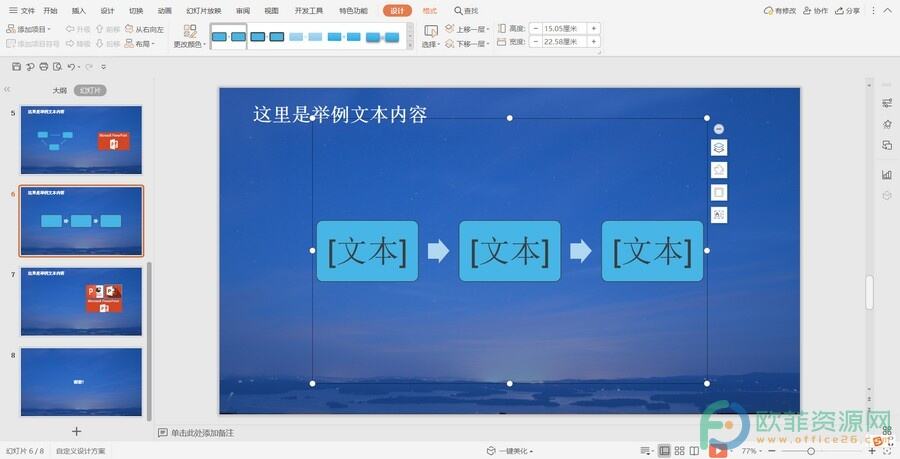Click the layers icon on floating toolbar
Screen dimensions: 900x459
point(719,148)
